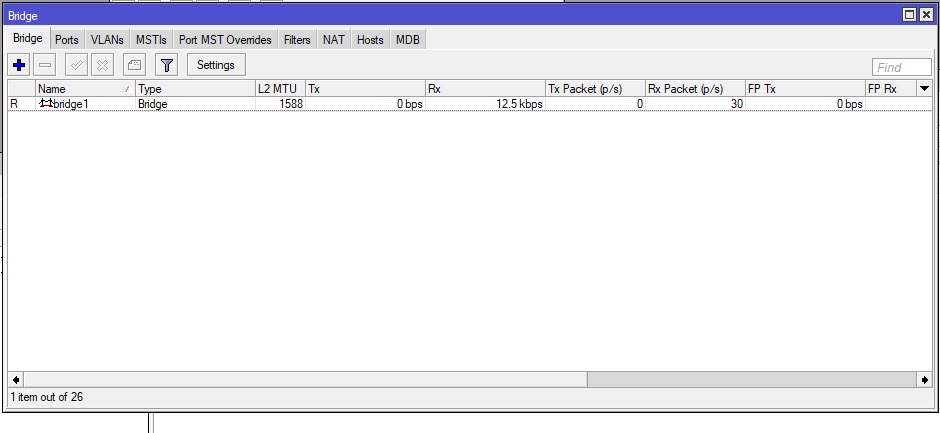Screen dimensions: 940x433
Task: Sort by the L2 MTU column header
Action: pyautogui.click(x=281, y=89)
